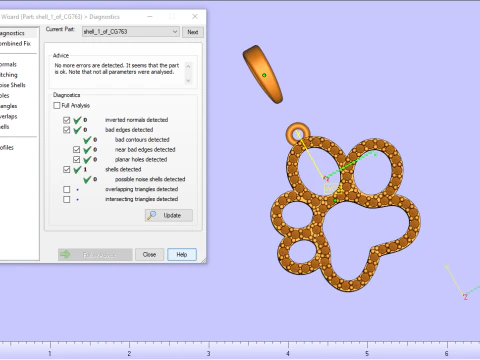Click the Next part button
Screen dimensions: 480x360
tap(193, 32)
